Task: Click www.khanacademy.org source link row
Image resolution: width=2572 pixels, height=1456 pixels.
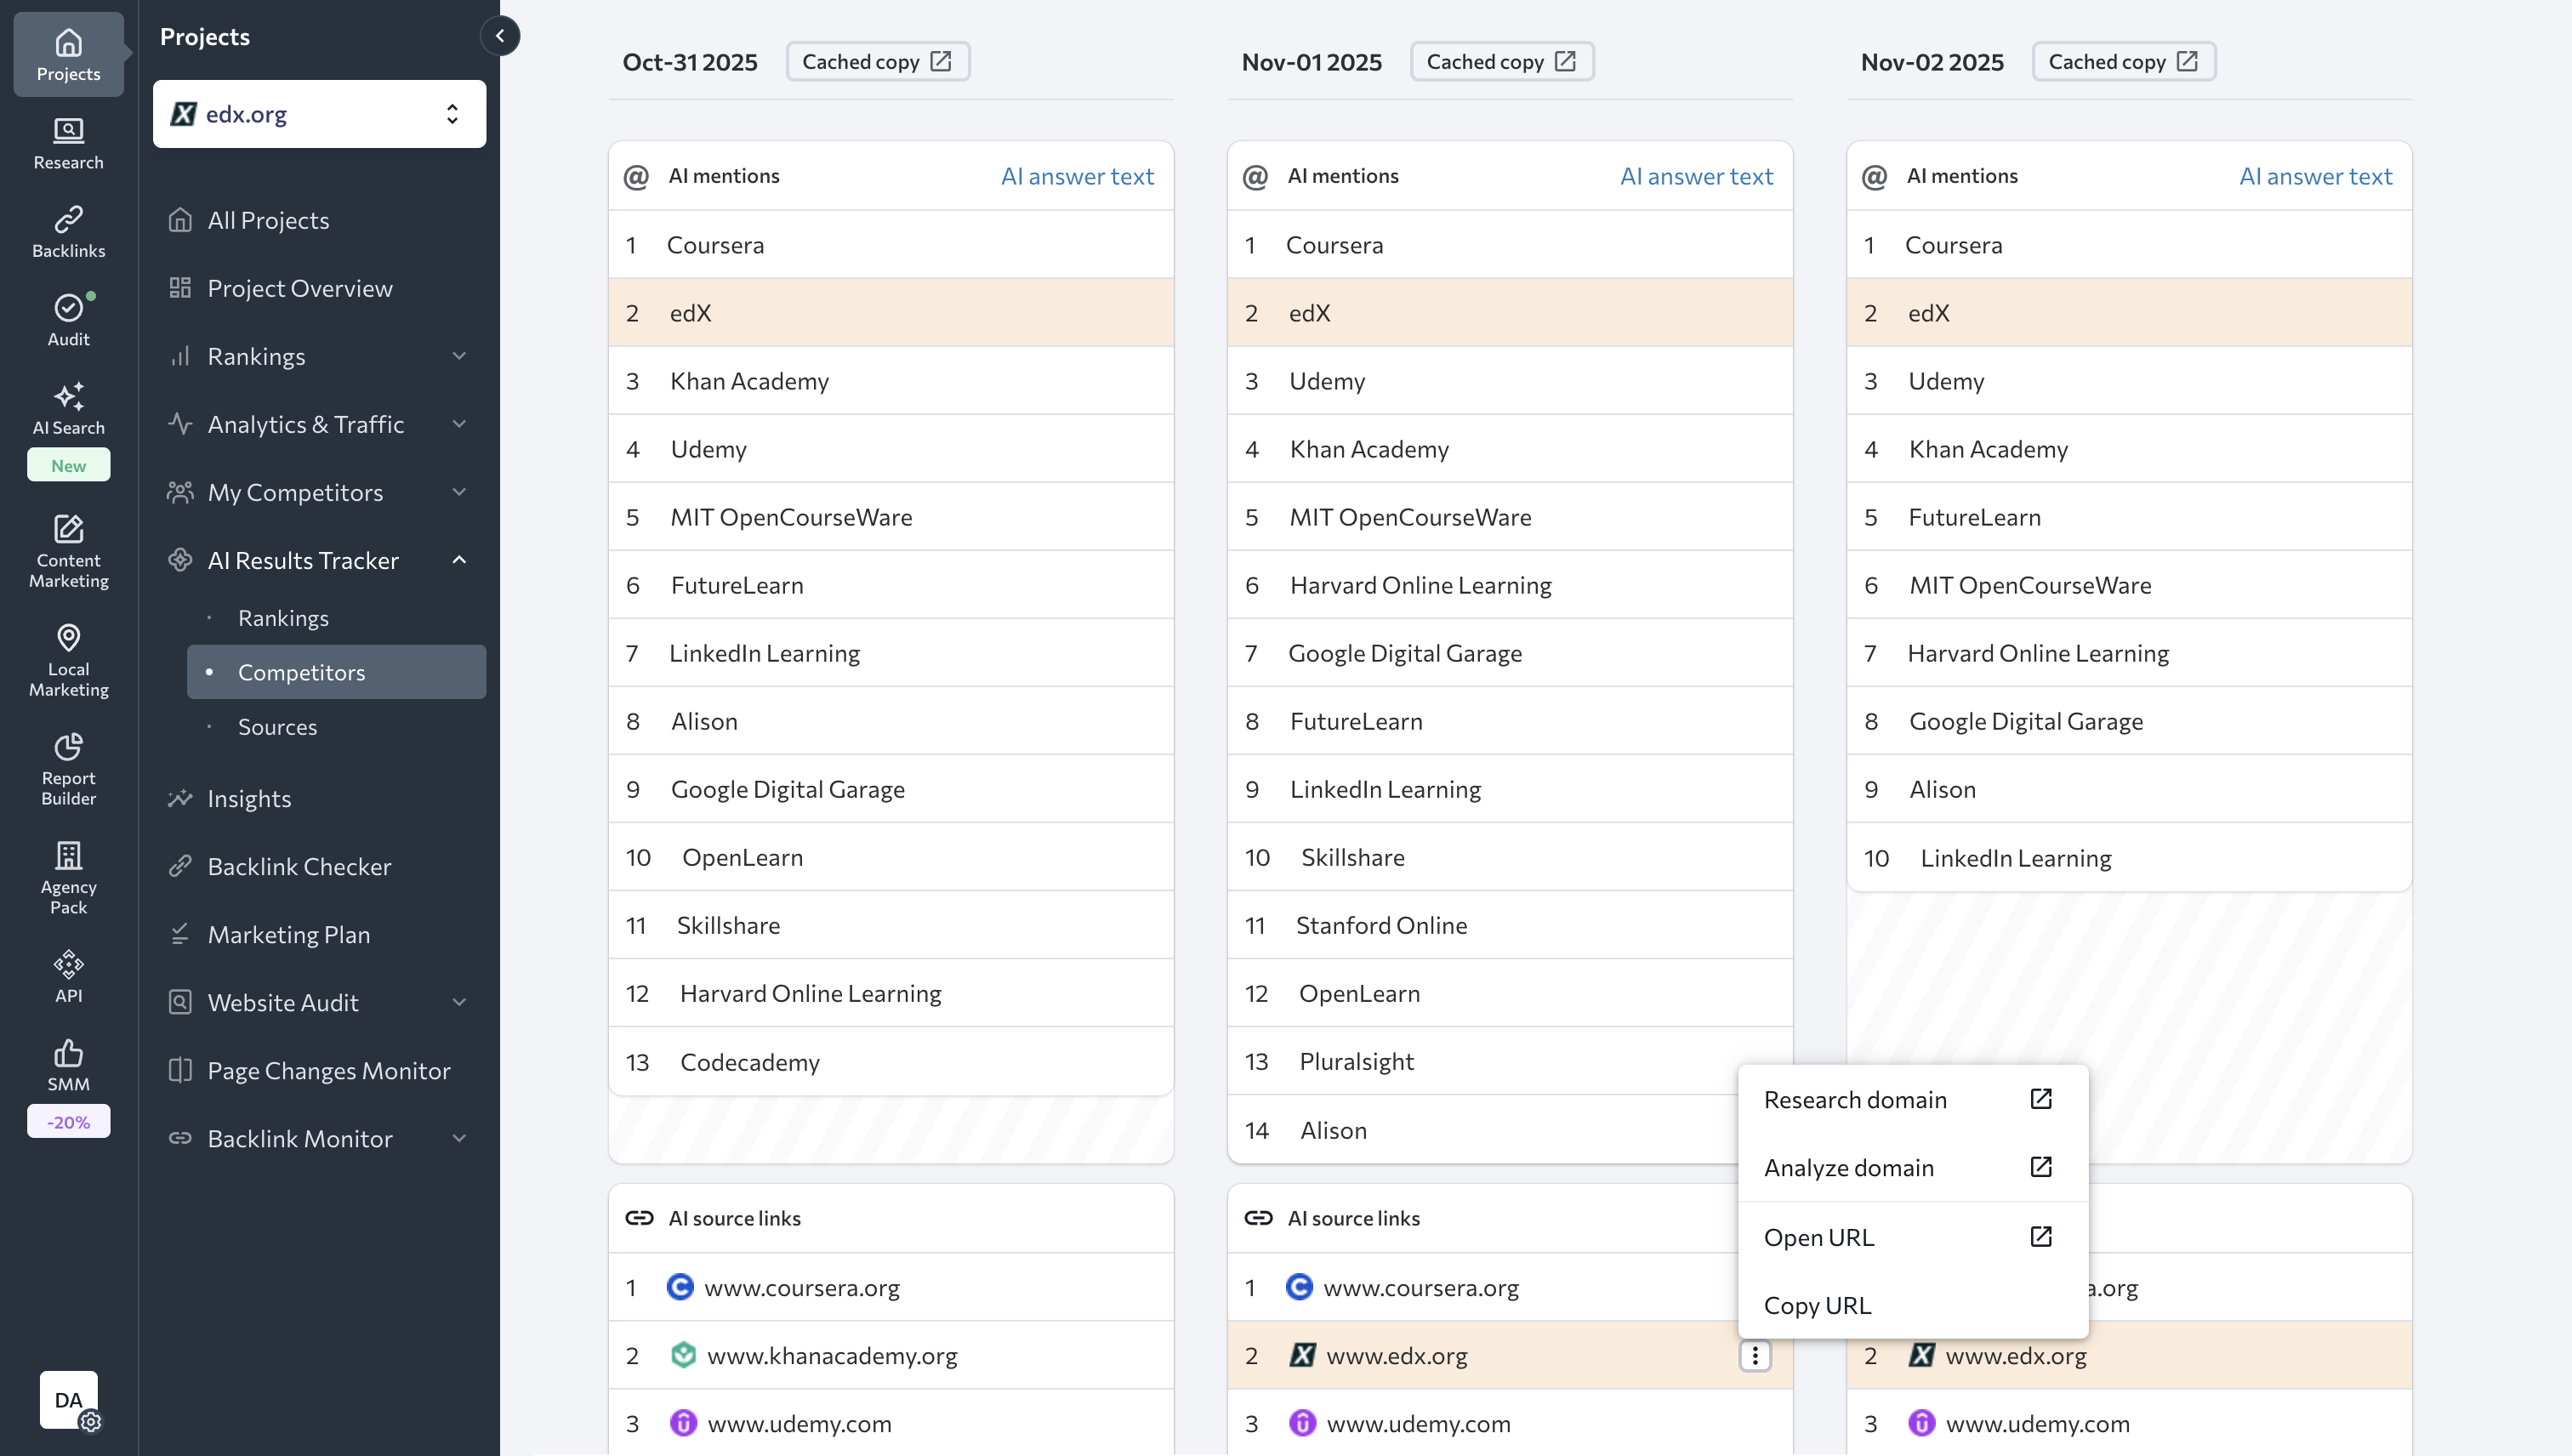Action: (831, 1355)
